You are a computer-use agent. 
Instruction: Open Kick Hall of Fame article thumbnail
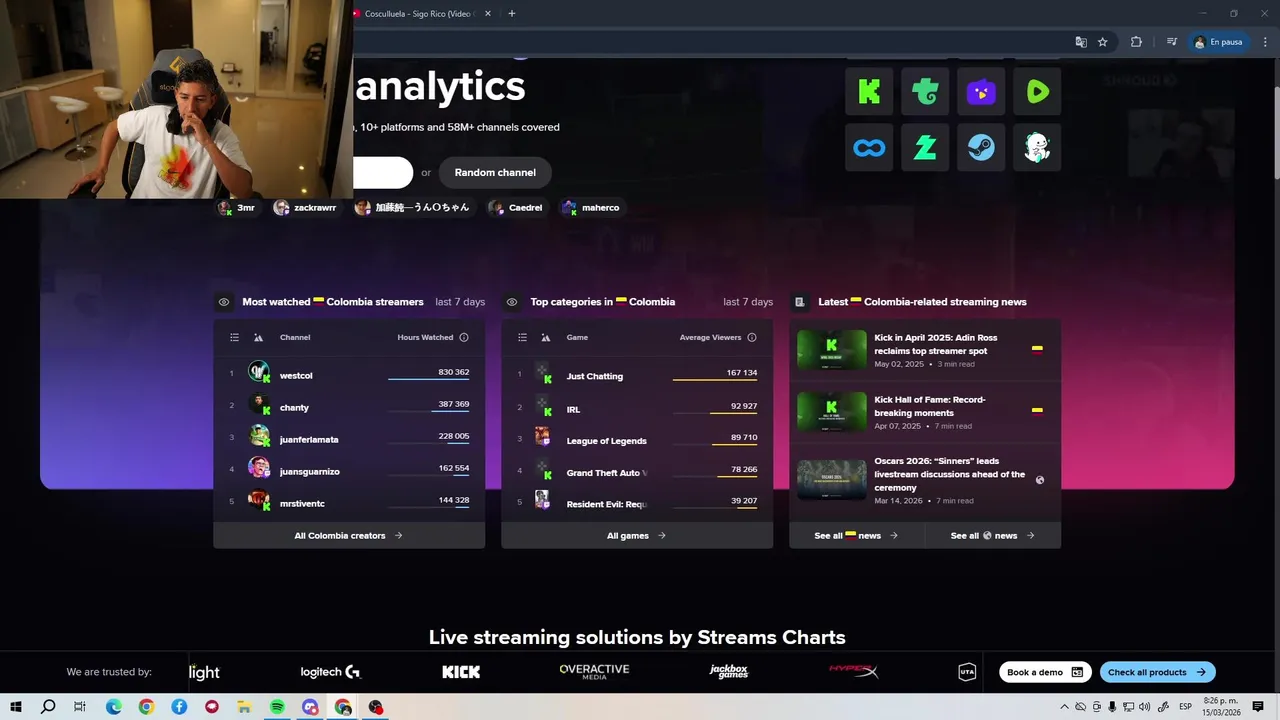pyautogui.click(x=832, y=412)
